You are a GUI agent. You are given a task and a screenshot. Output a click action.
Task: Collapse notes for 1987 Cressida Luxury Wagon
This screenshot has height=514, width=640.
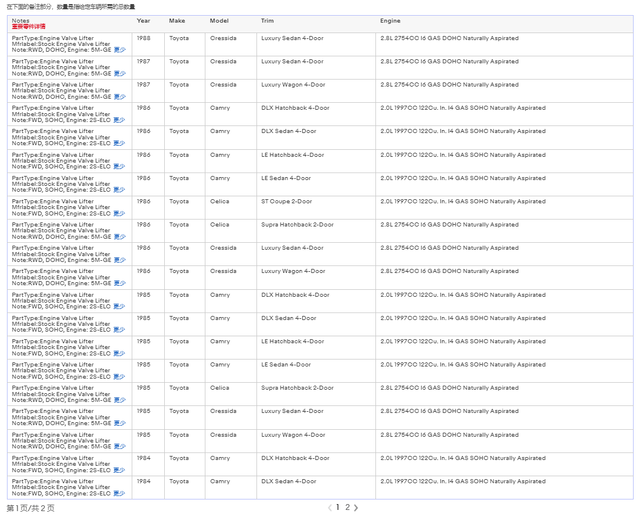coord(120,97)
